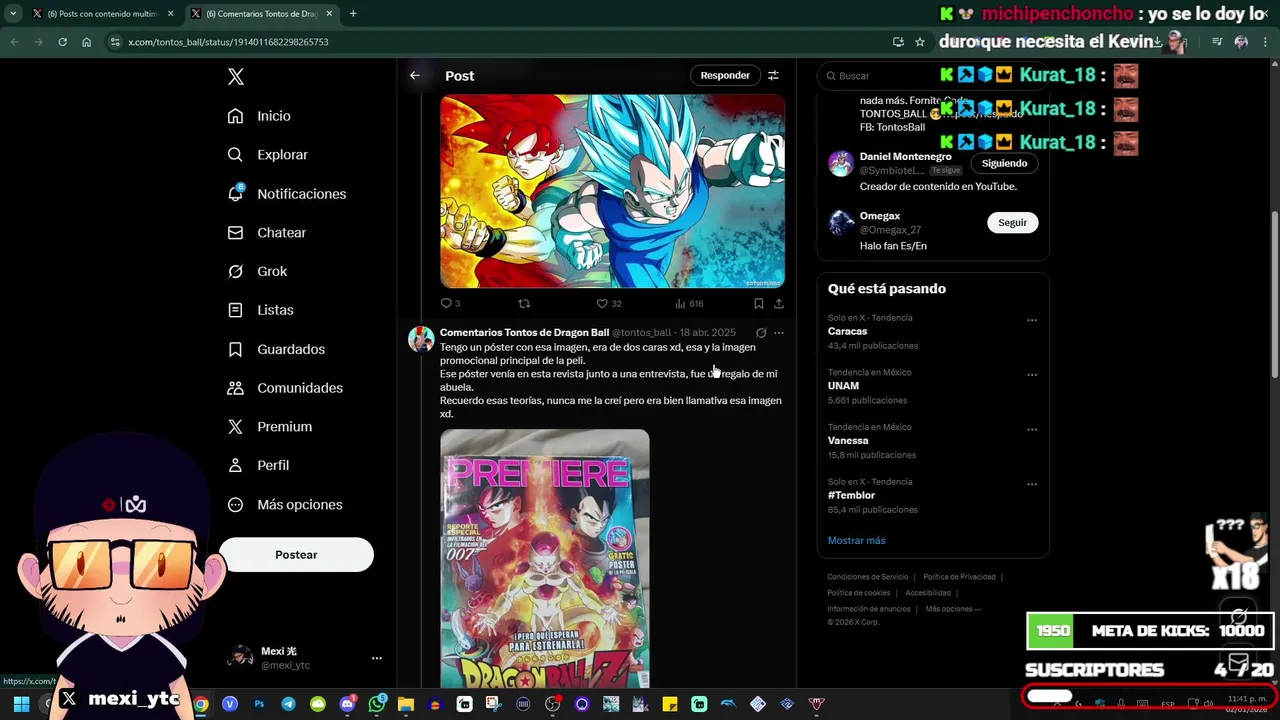Image resolution: width=1280 pixels, height=720 pixels.
Task: Click the Postear button
Action: [296, 554]
